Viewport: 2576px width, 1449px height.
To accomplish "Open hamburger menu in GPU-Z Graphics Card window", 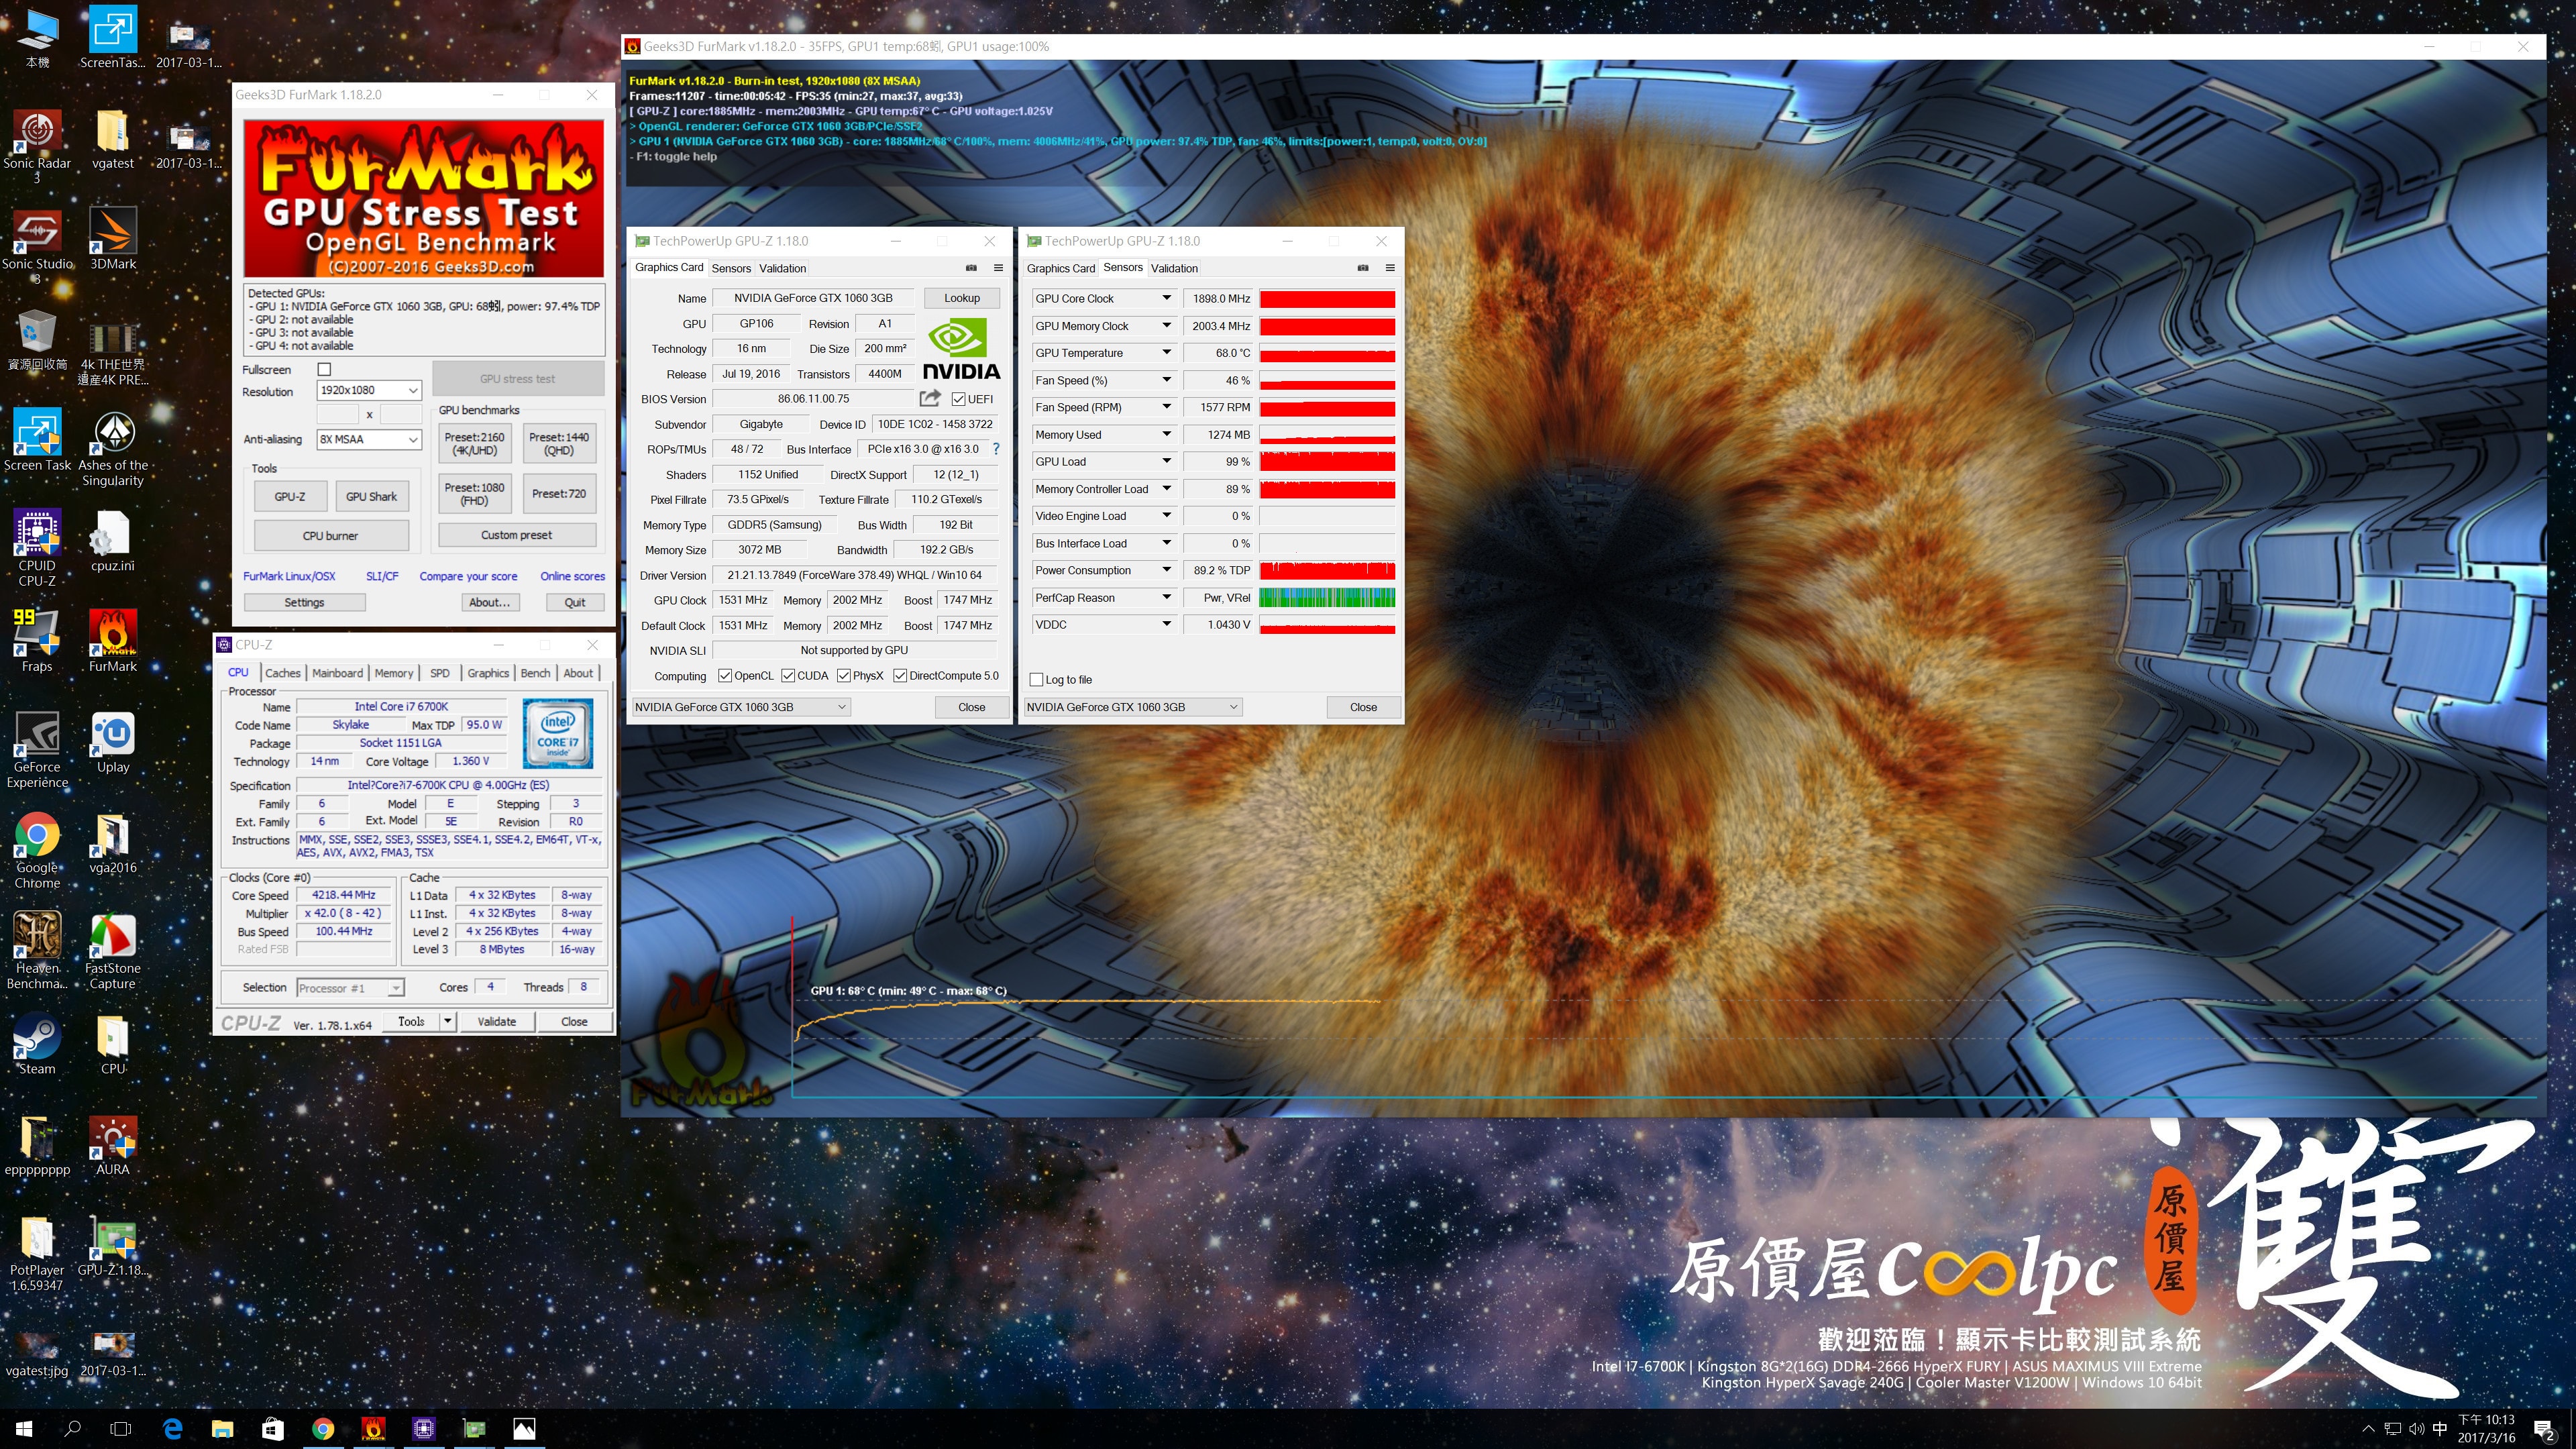I will click(998, 268).
